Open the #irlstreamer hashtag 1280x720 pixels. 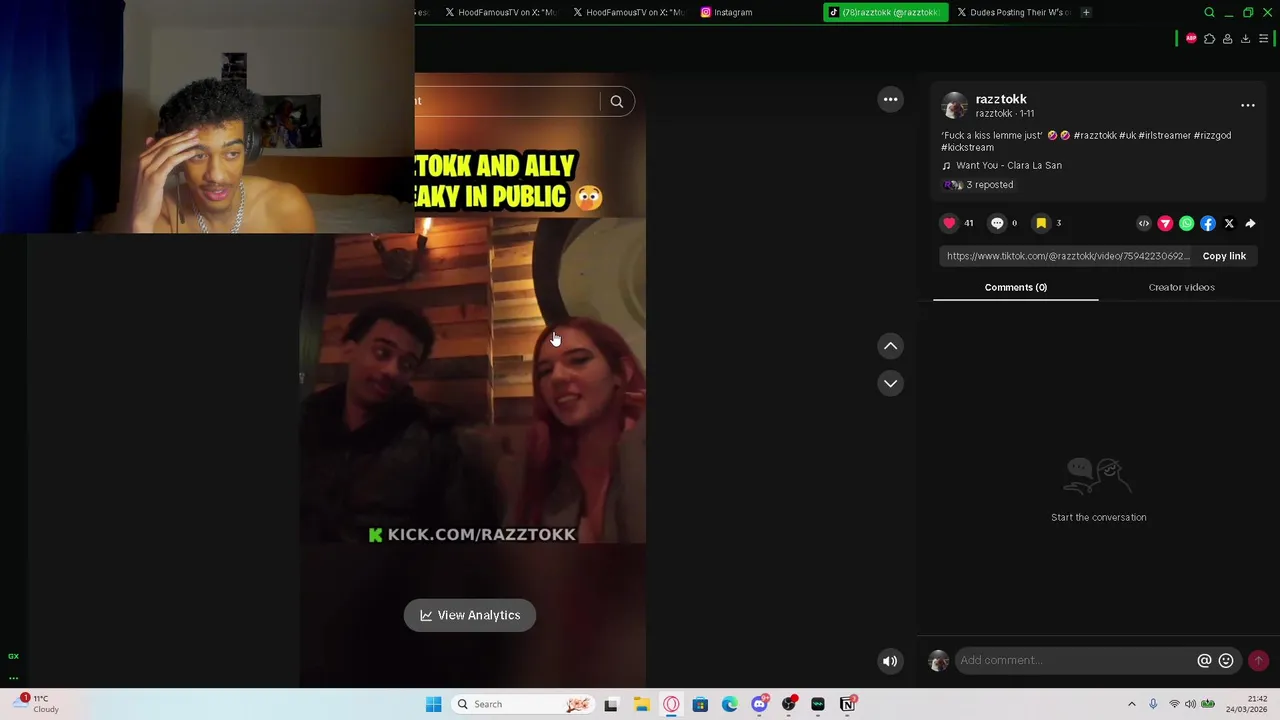point(1164,135)
